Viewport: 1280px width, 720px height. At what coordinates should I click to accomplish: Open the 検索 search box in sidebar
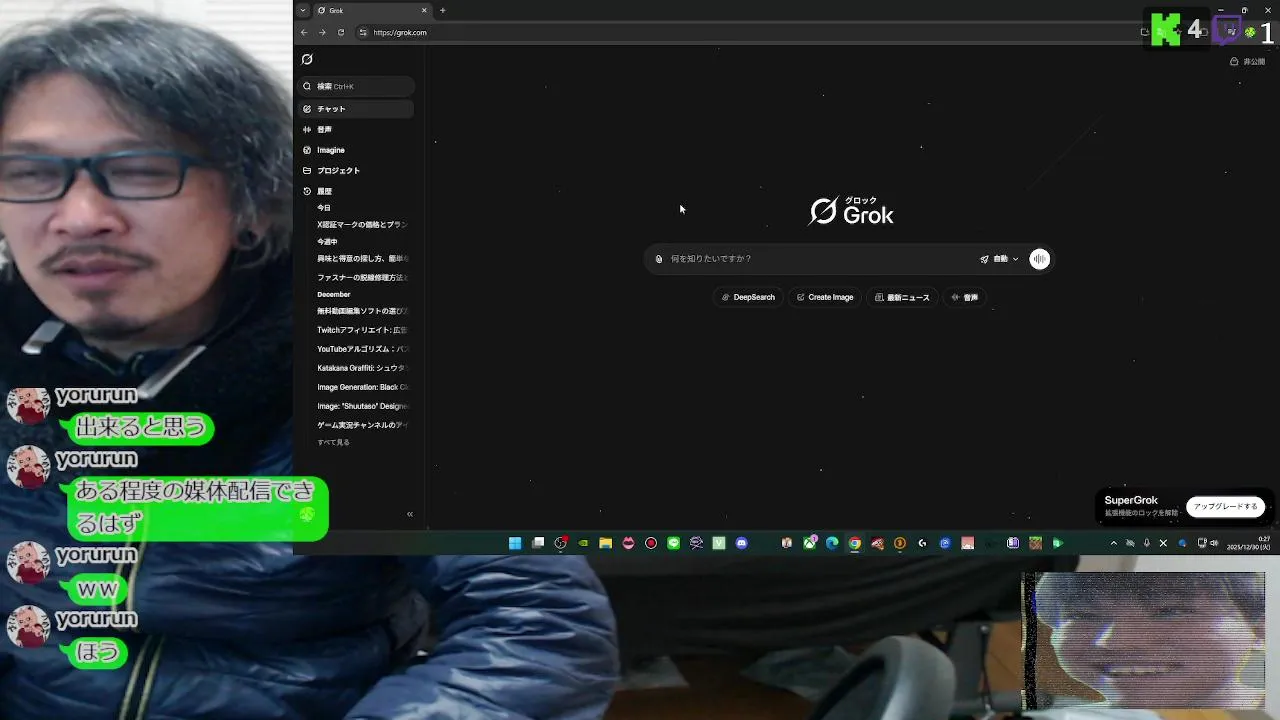tap(357, 86)
